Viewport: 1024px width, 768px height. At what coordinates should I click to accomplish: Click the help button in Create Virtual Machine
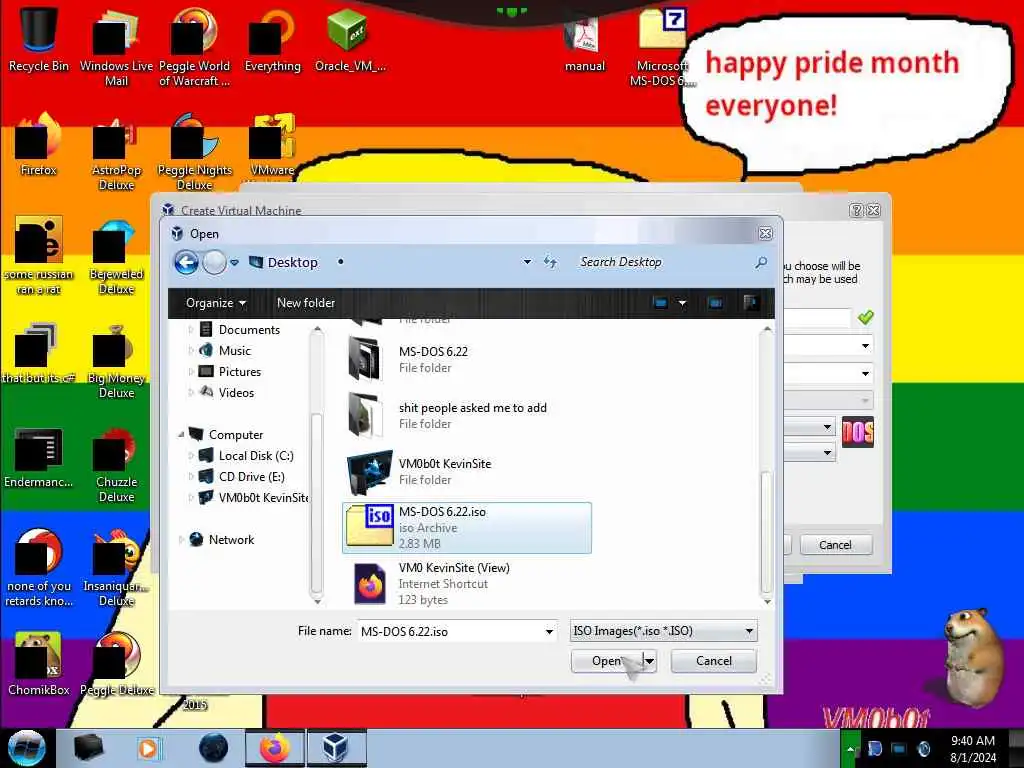856,210
